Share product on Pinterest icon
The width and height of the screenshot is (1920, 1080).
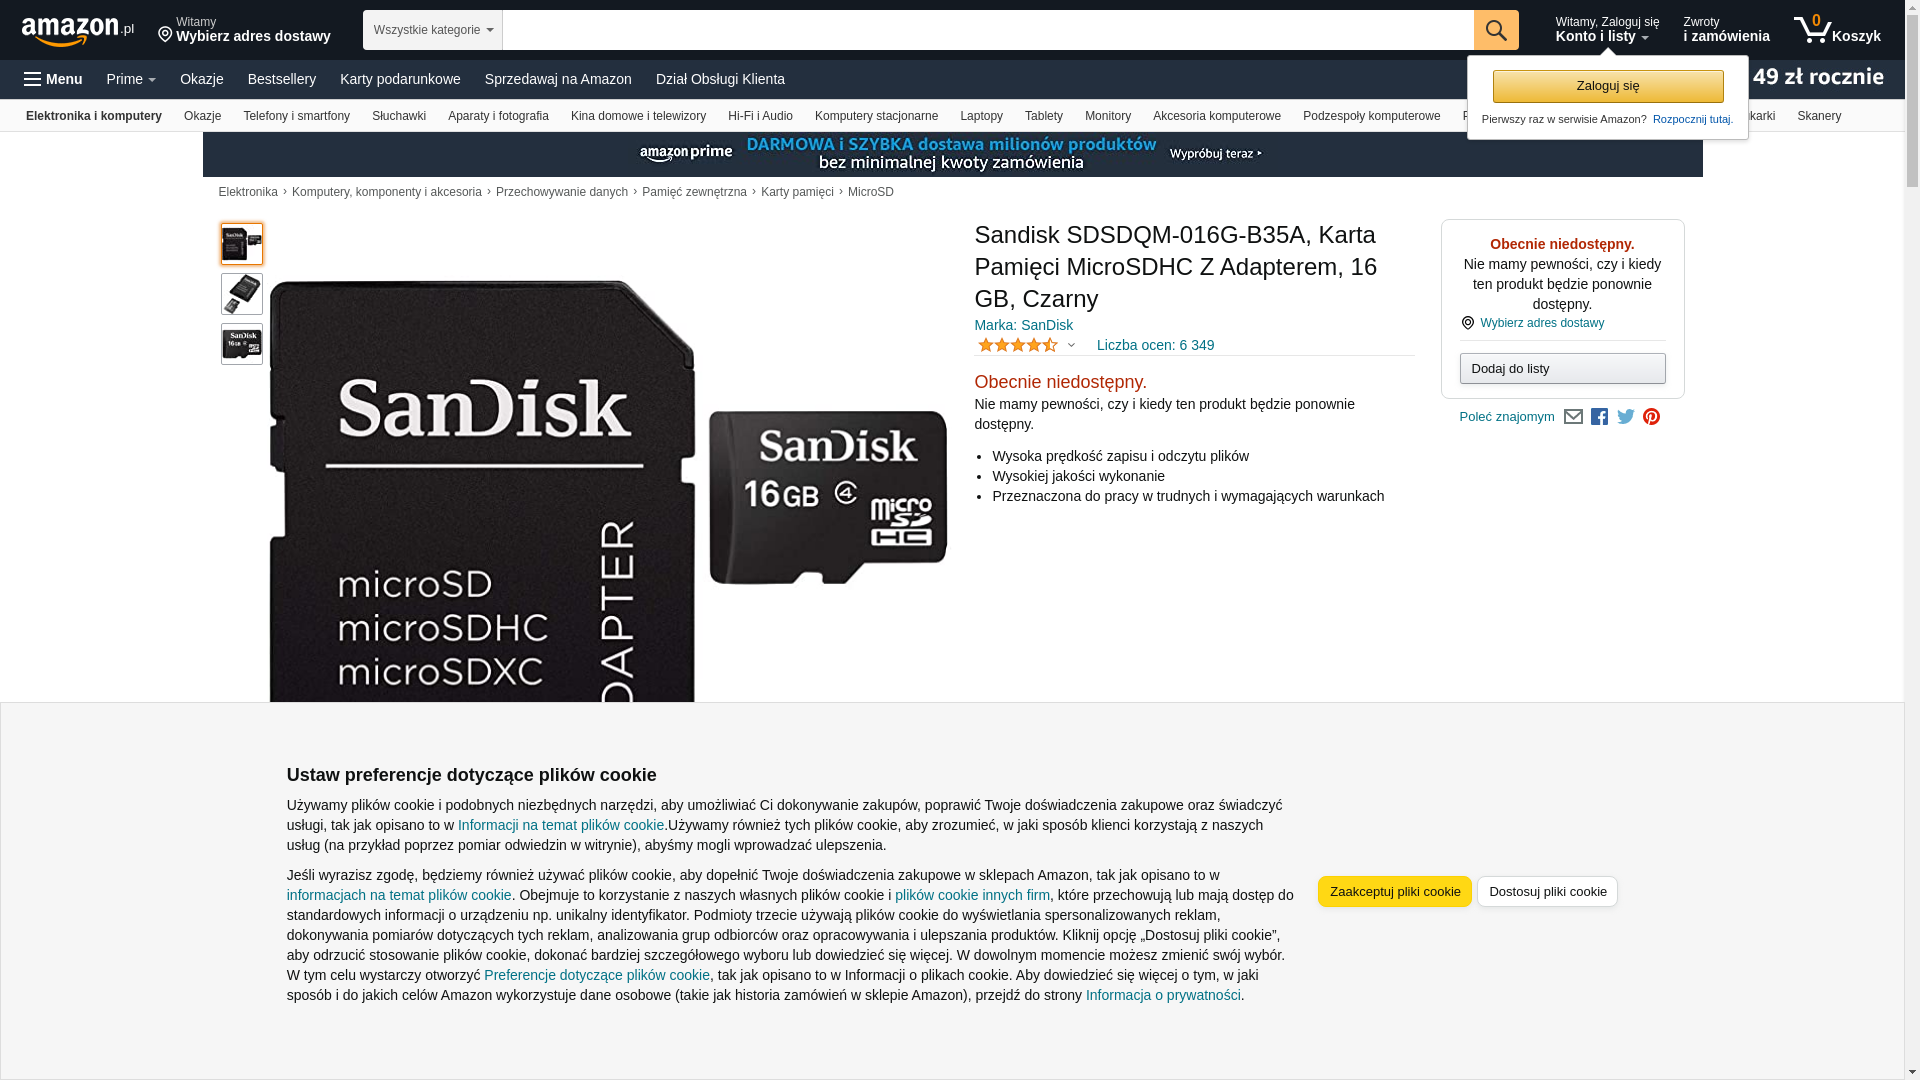tap(1651, 417)
